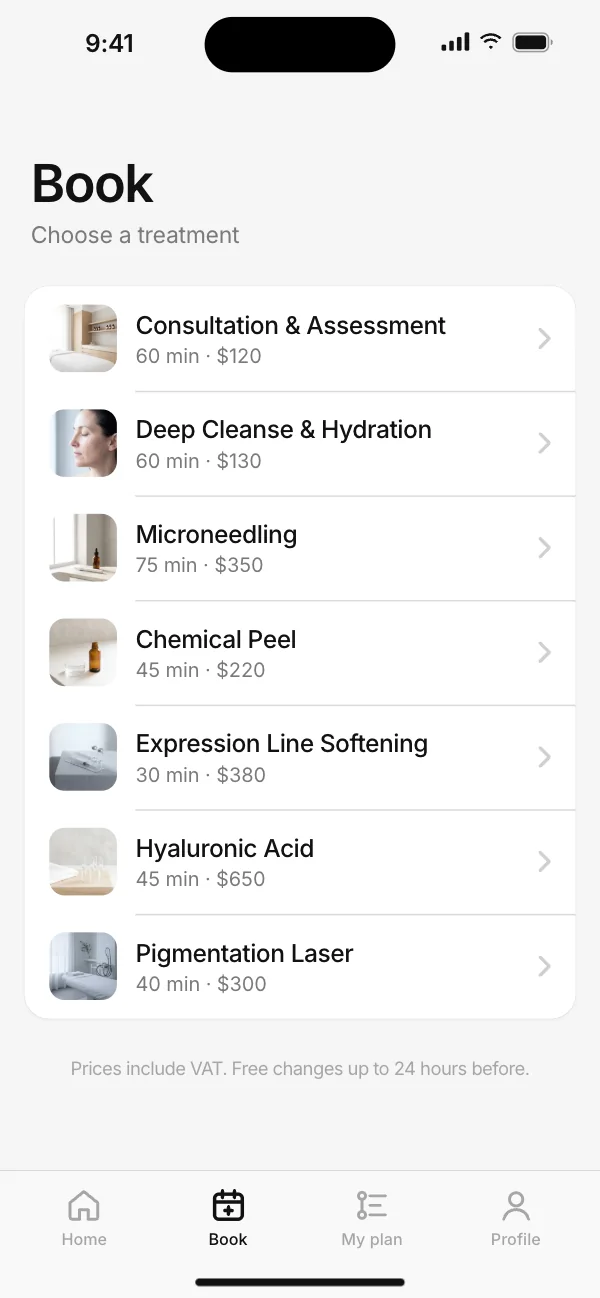Tap the Wi-Fi status icon
The height and width of the screenshot is (1298, 600).
(x=490, y=42)
